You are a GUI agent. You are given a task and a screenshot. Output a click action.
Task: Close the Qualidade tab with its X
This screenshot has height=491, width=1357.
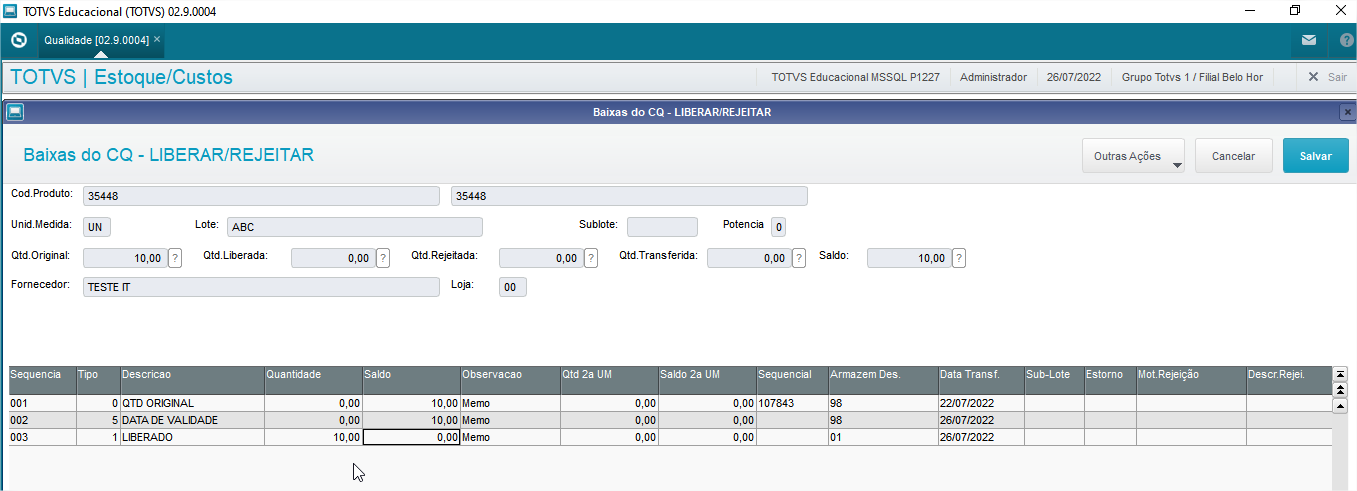tap(157, 39)
